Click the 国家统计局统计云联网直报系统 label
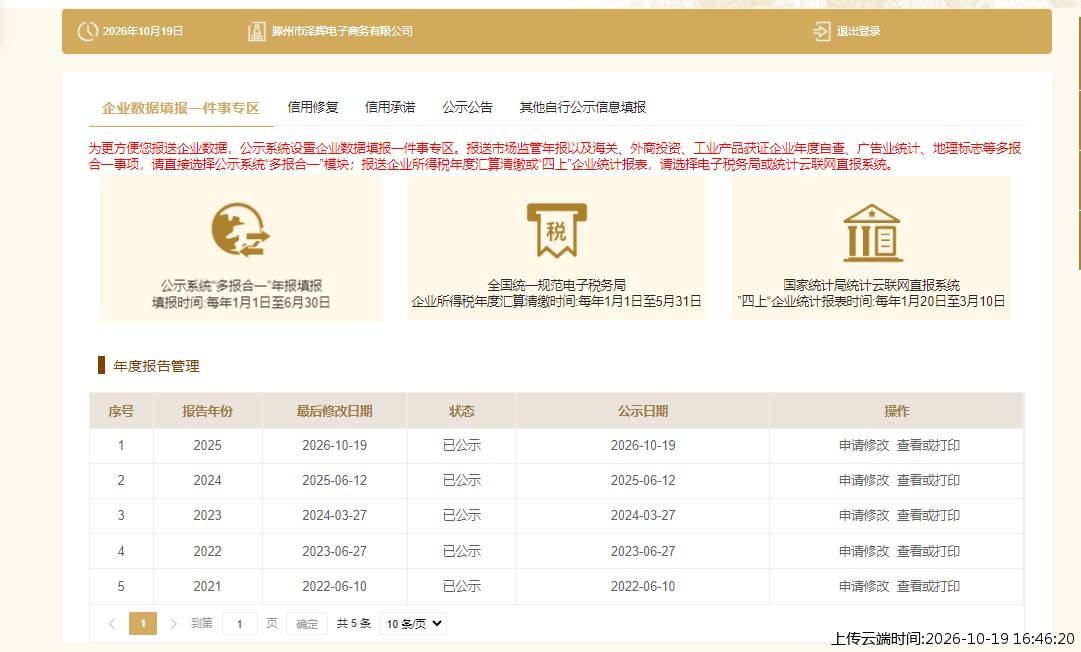The image size is (1081, 652). 871,285
